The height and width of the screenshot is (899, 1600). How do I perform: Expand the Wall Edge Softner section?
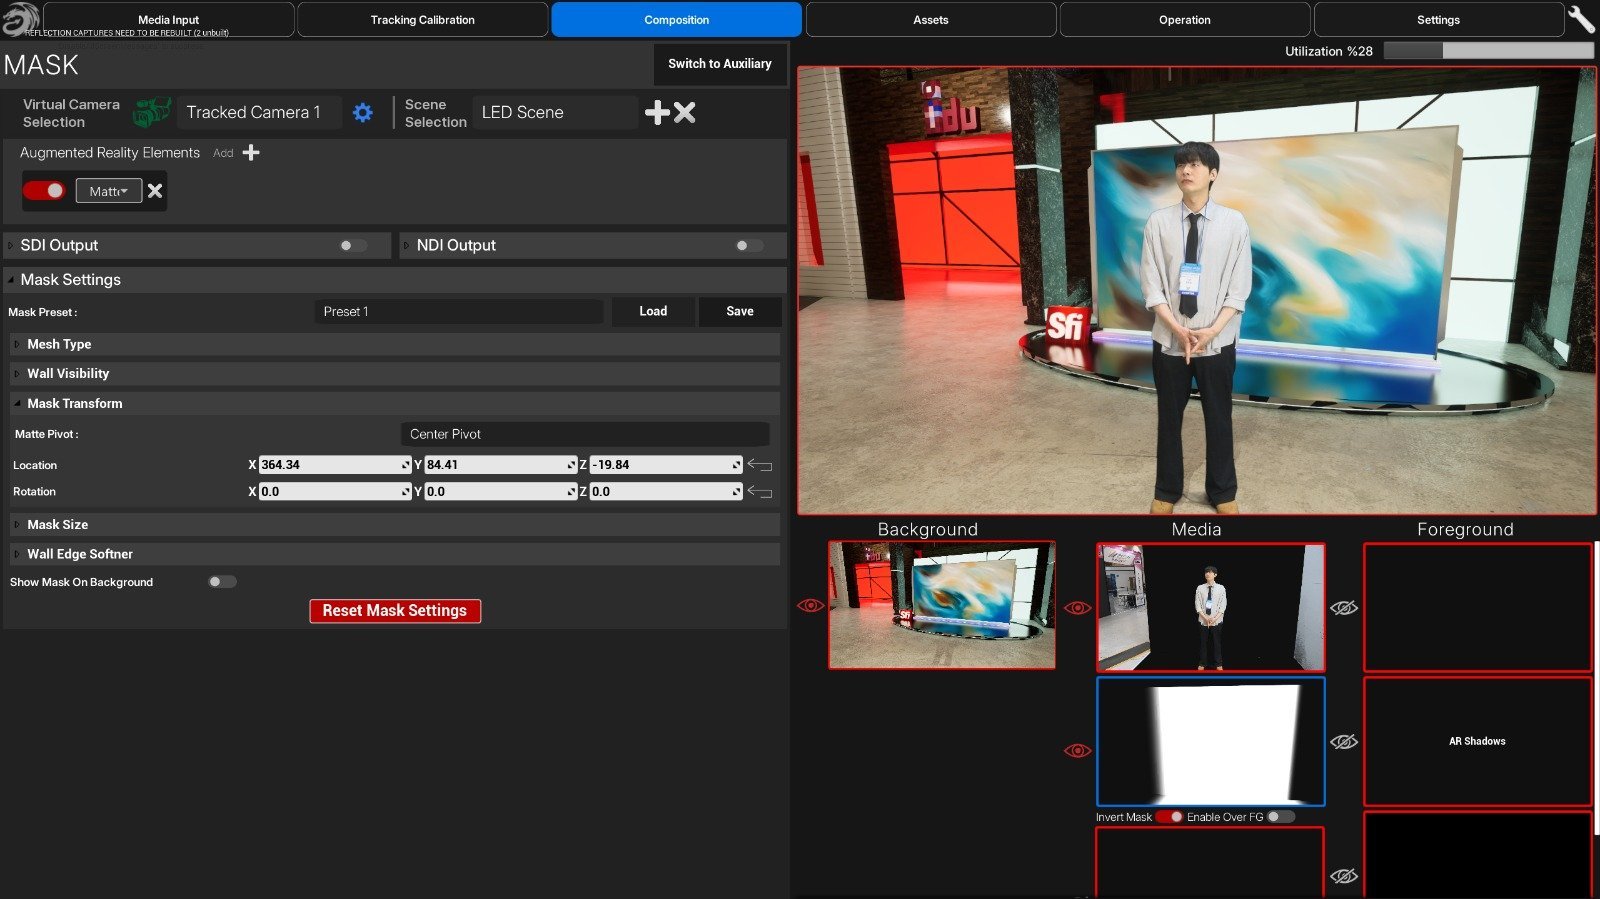pyautogui.click(x=395, y=554)
